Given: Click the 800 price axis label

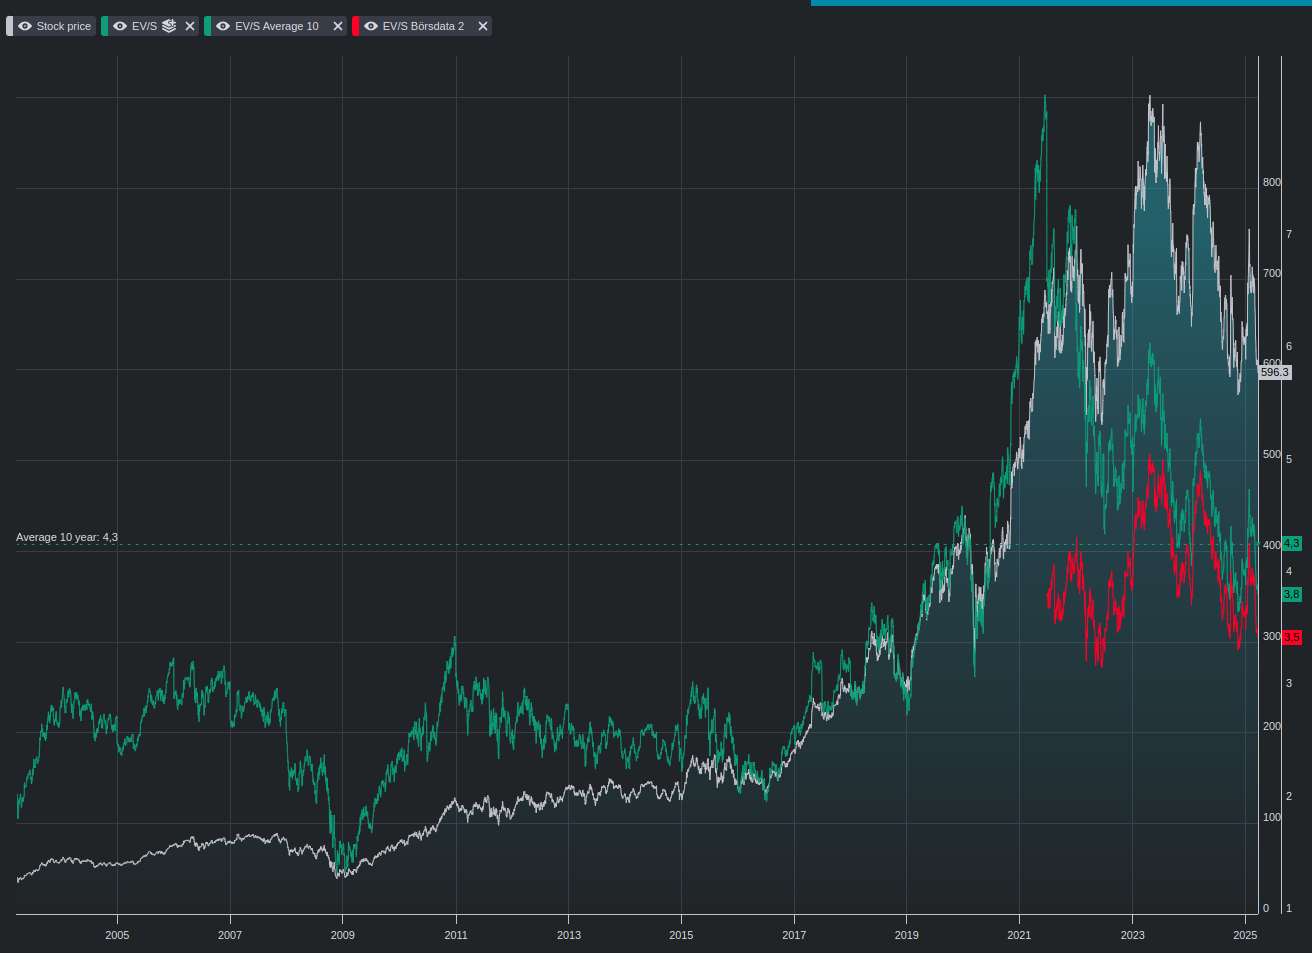Looking at the screenshot, I should 1272,182.
